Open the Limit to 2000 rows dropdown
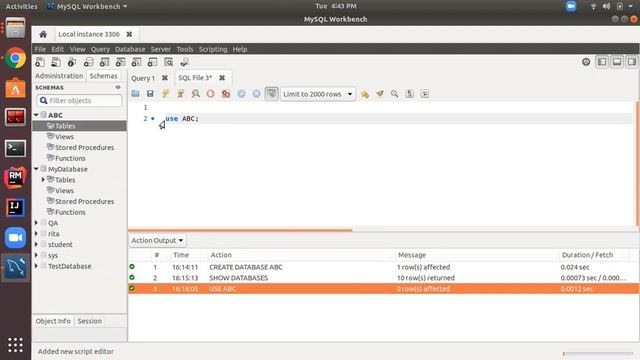 click(318, 94)
